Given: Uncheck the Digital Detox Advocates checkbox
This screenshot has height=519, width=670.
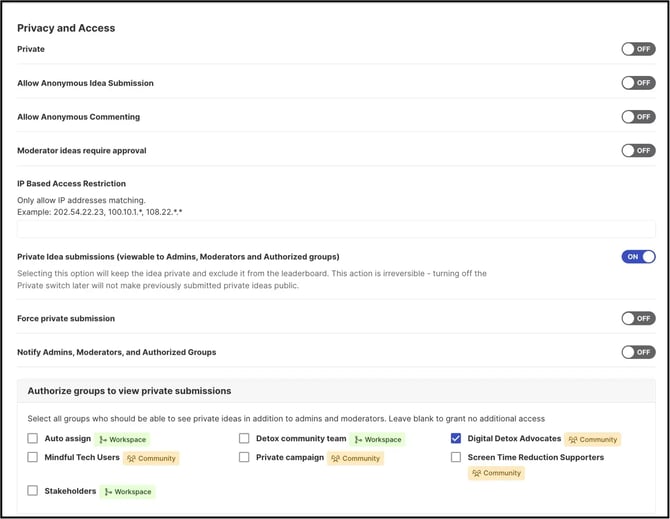Looking at the screenshot, I should click(x=456, y=439).
